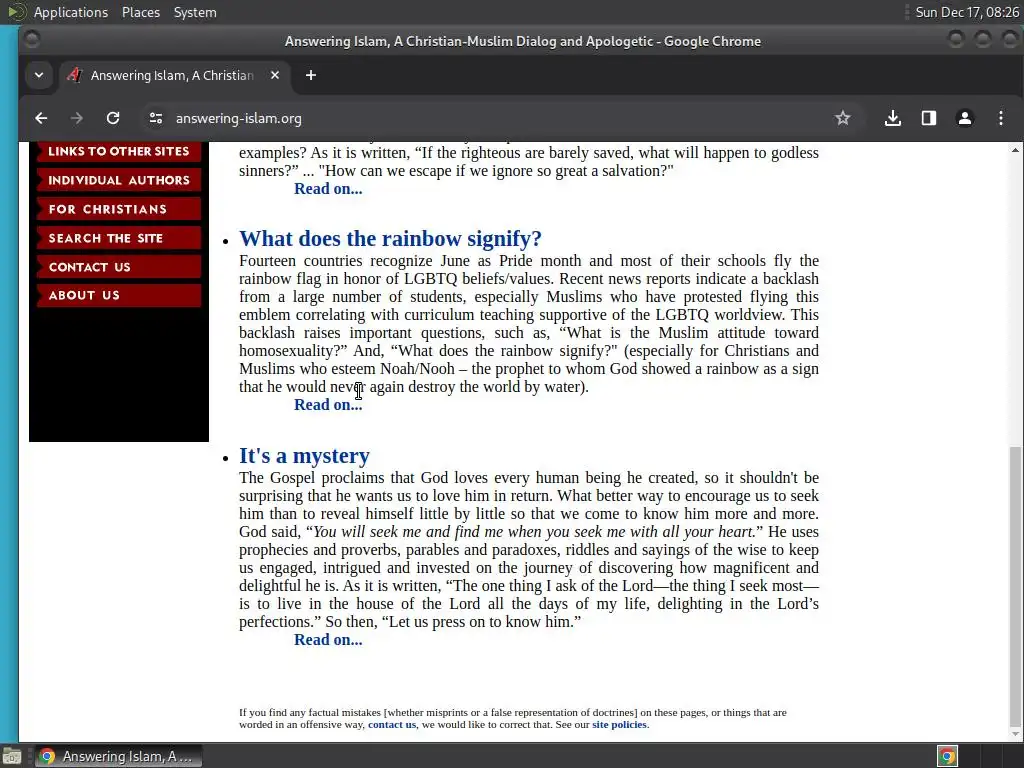The image size is (1024, 768).
Task: Click the page vertical scrollbar thumb
Action: coord(1014,585)
